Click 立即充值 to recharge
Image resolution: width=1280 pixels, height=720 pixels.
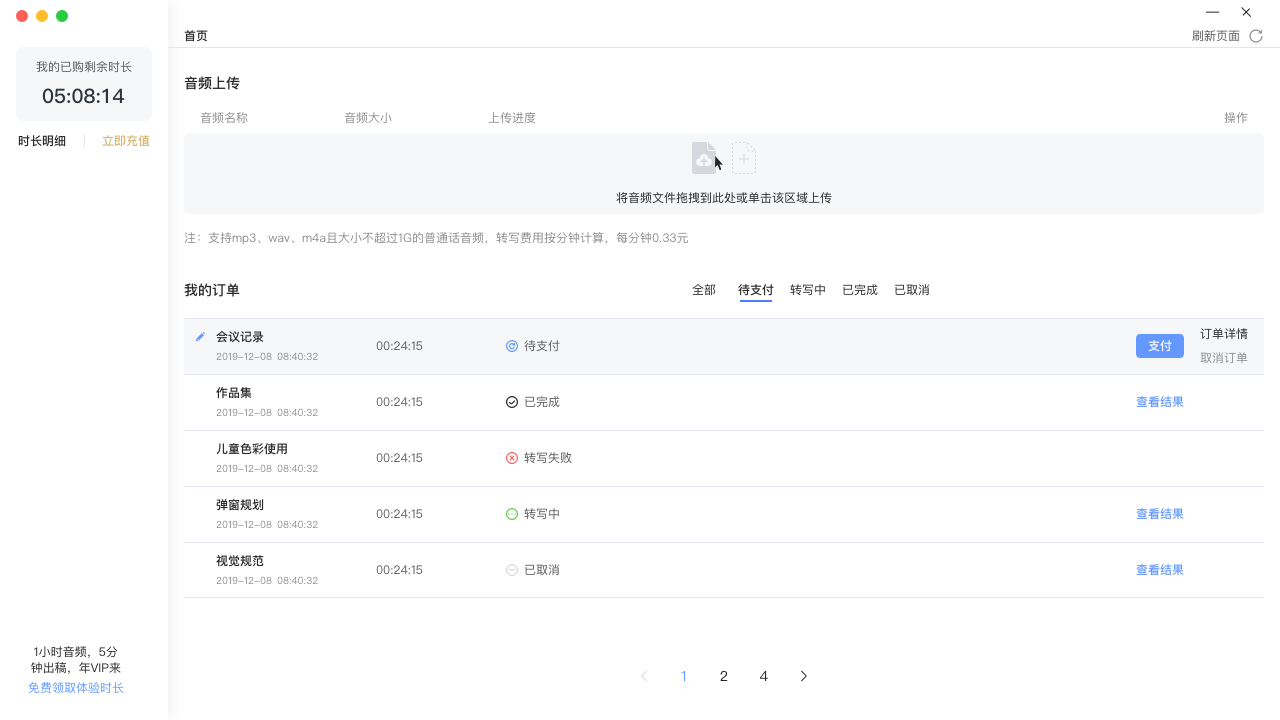point(126,140)
